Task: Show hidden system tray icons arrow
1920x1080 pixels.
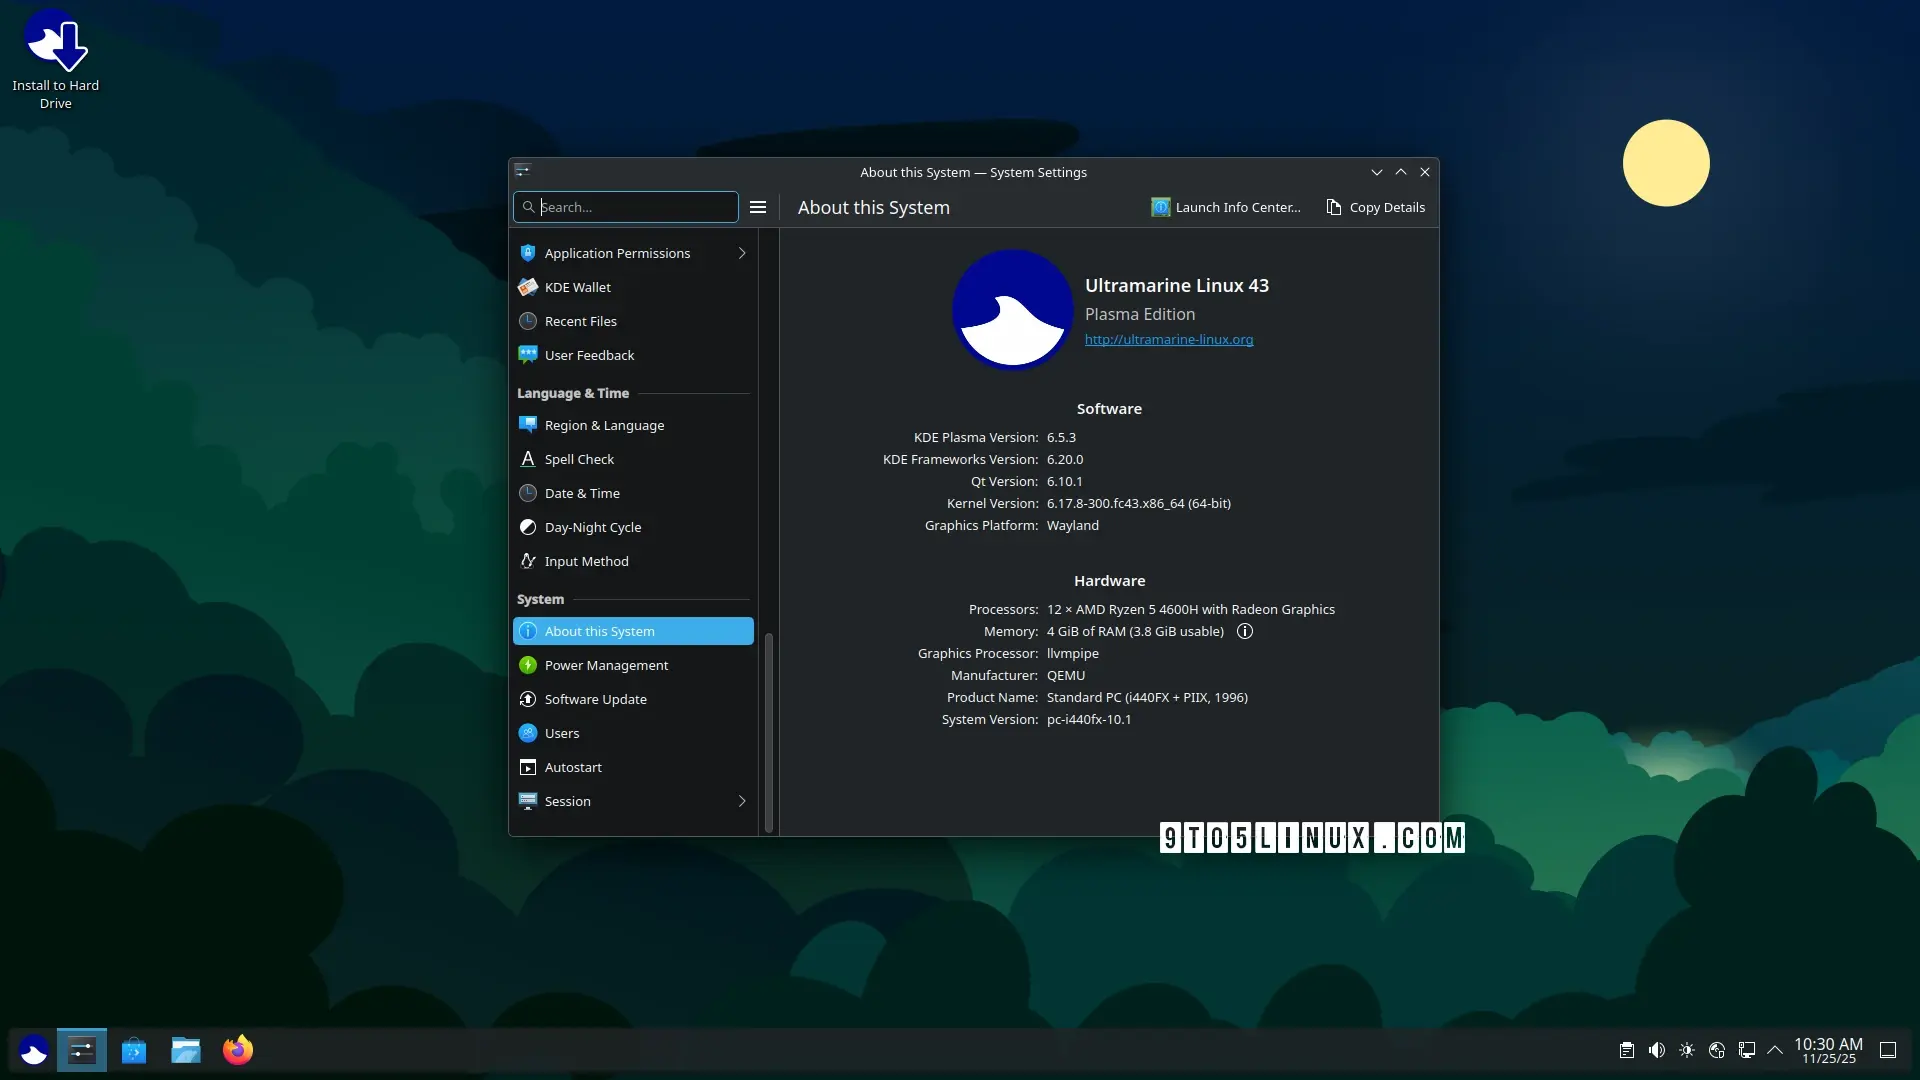Action: coord(1775,1050)
